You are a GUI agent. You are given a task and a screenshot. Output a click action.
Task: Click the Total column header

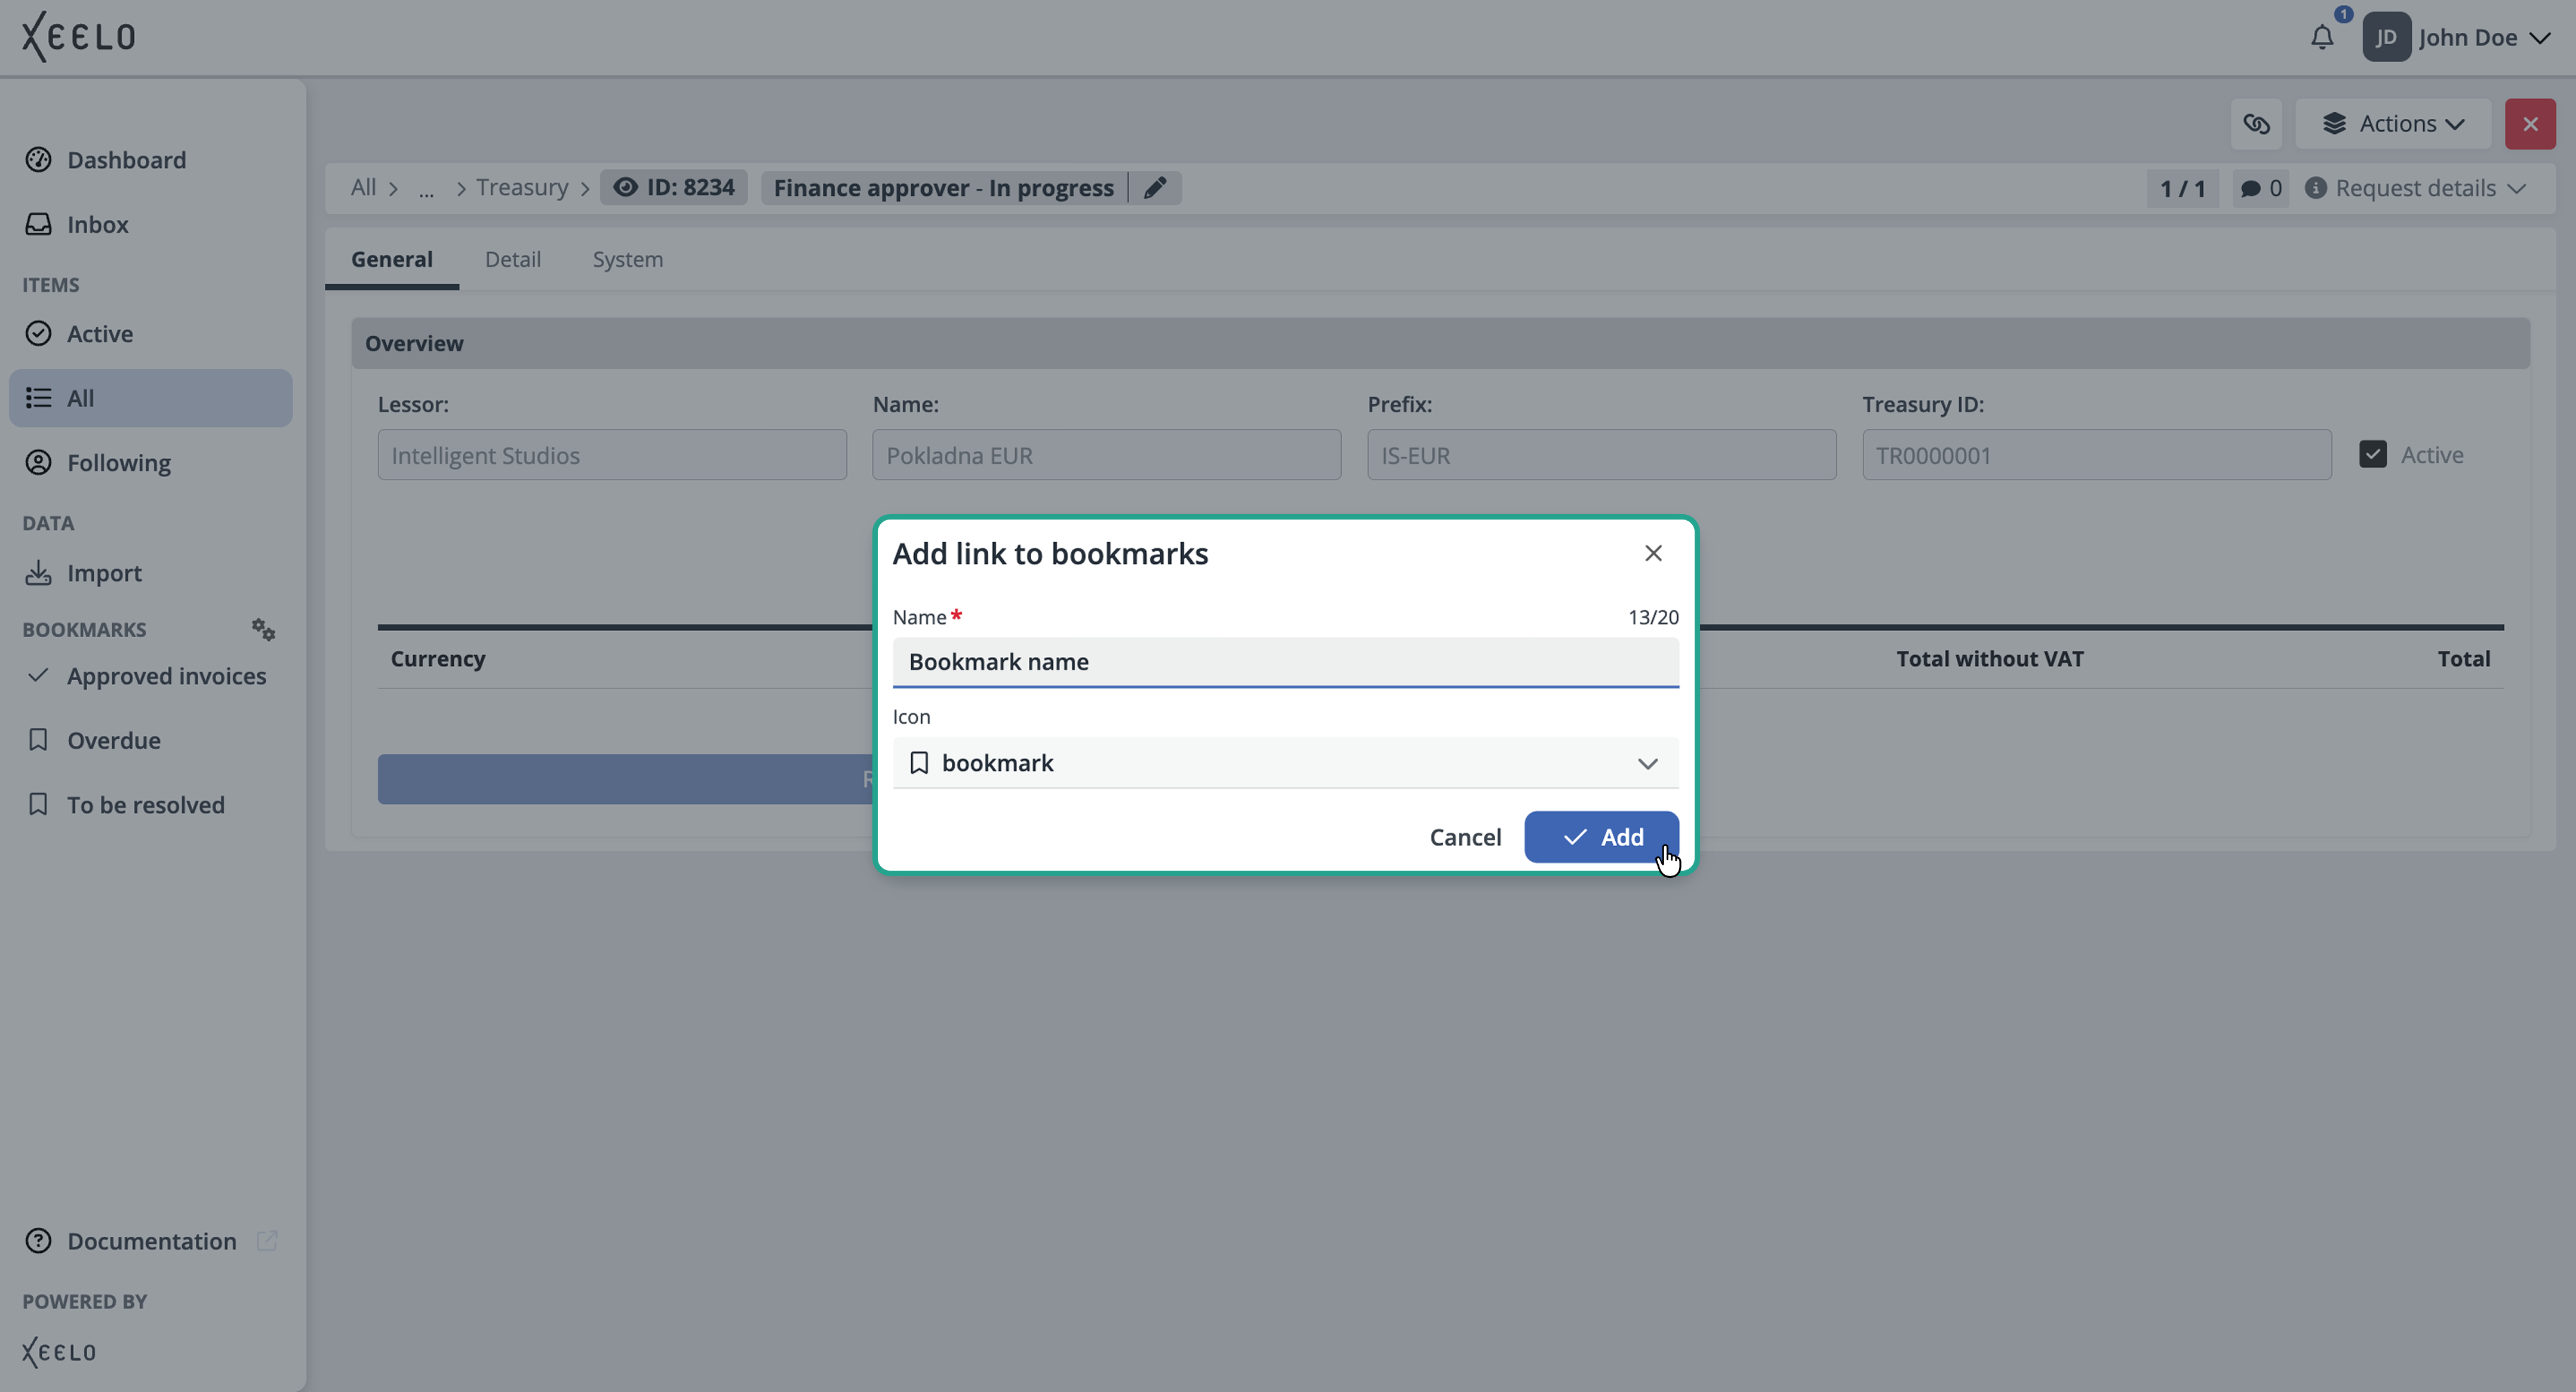[2464, 659]
